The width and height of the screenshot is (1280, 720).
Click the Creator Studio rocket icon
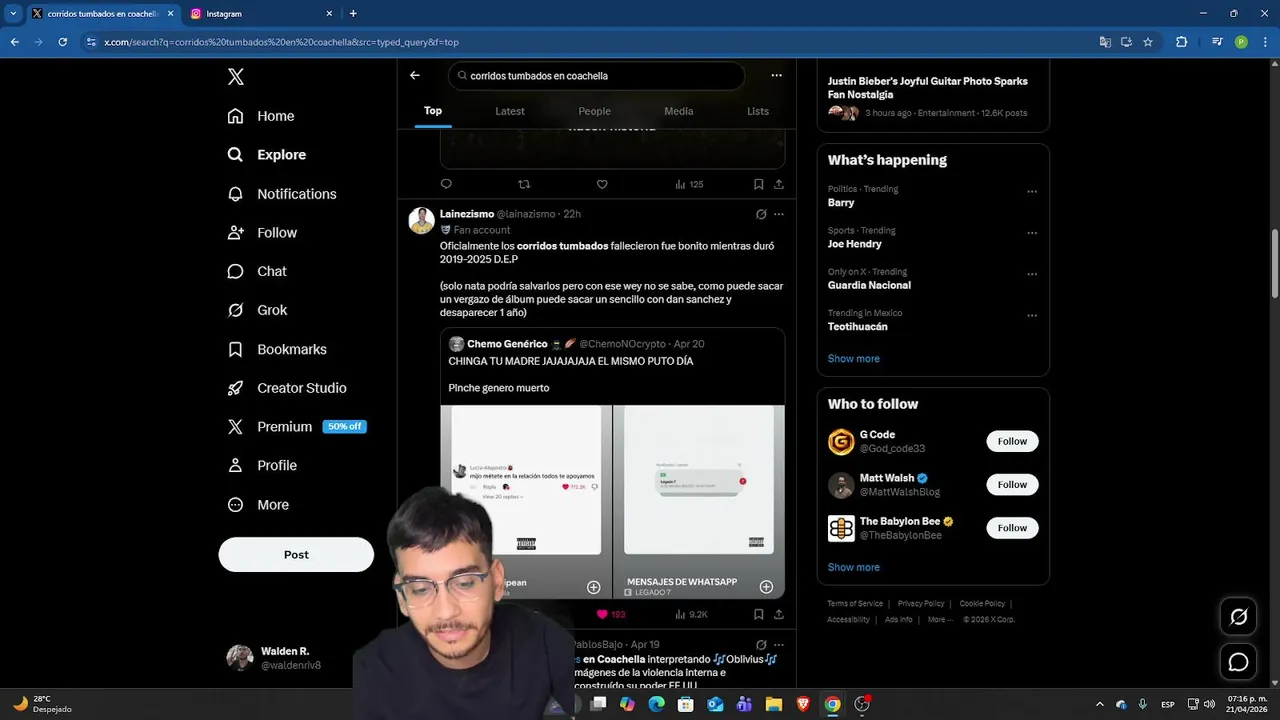click(235, 388)
